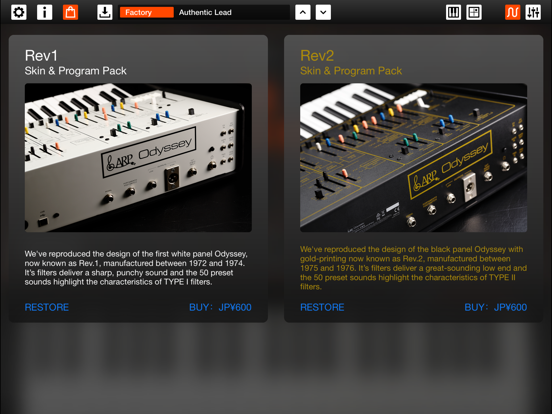Show the keyboard view icon
Image resolution: width=552 pixels, height=414 pixels.
[453, 12]
